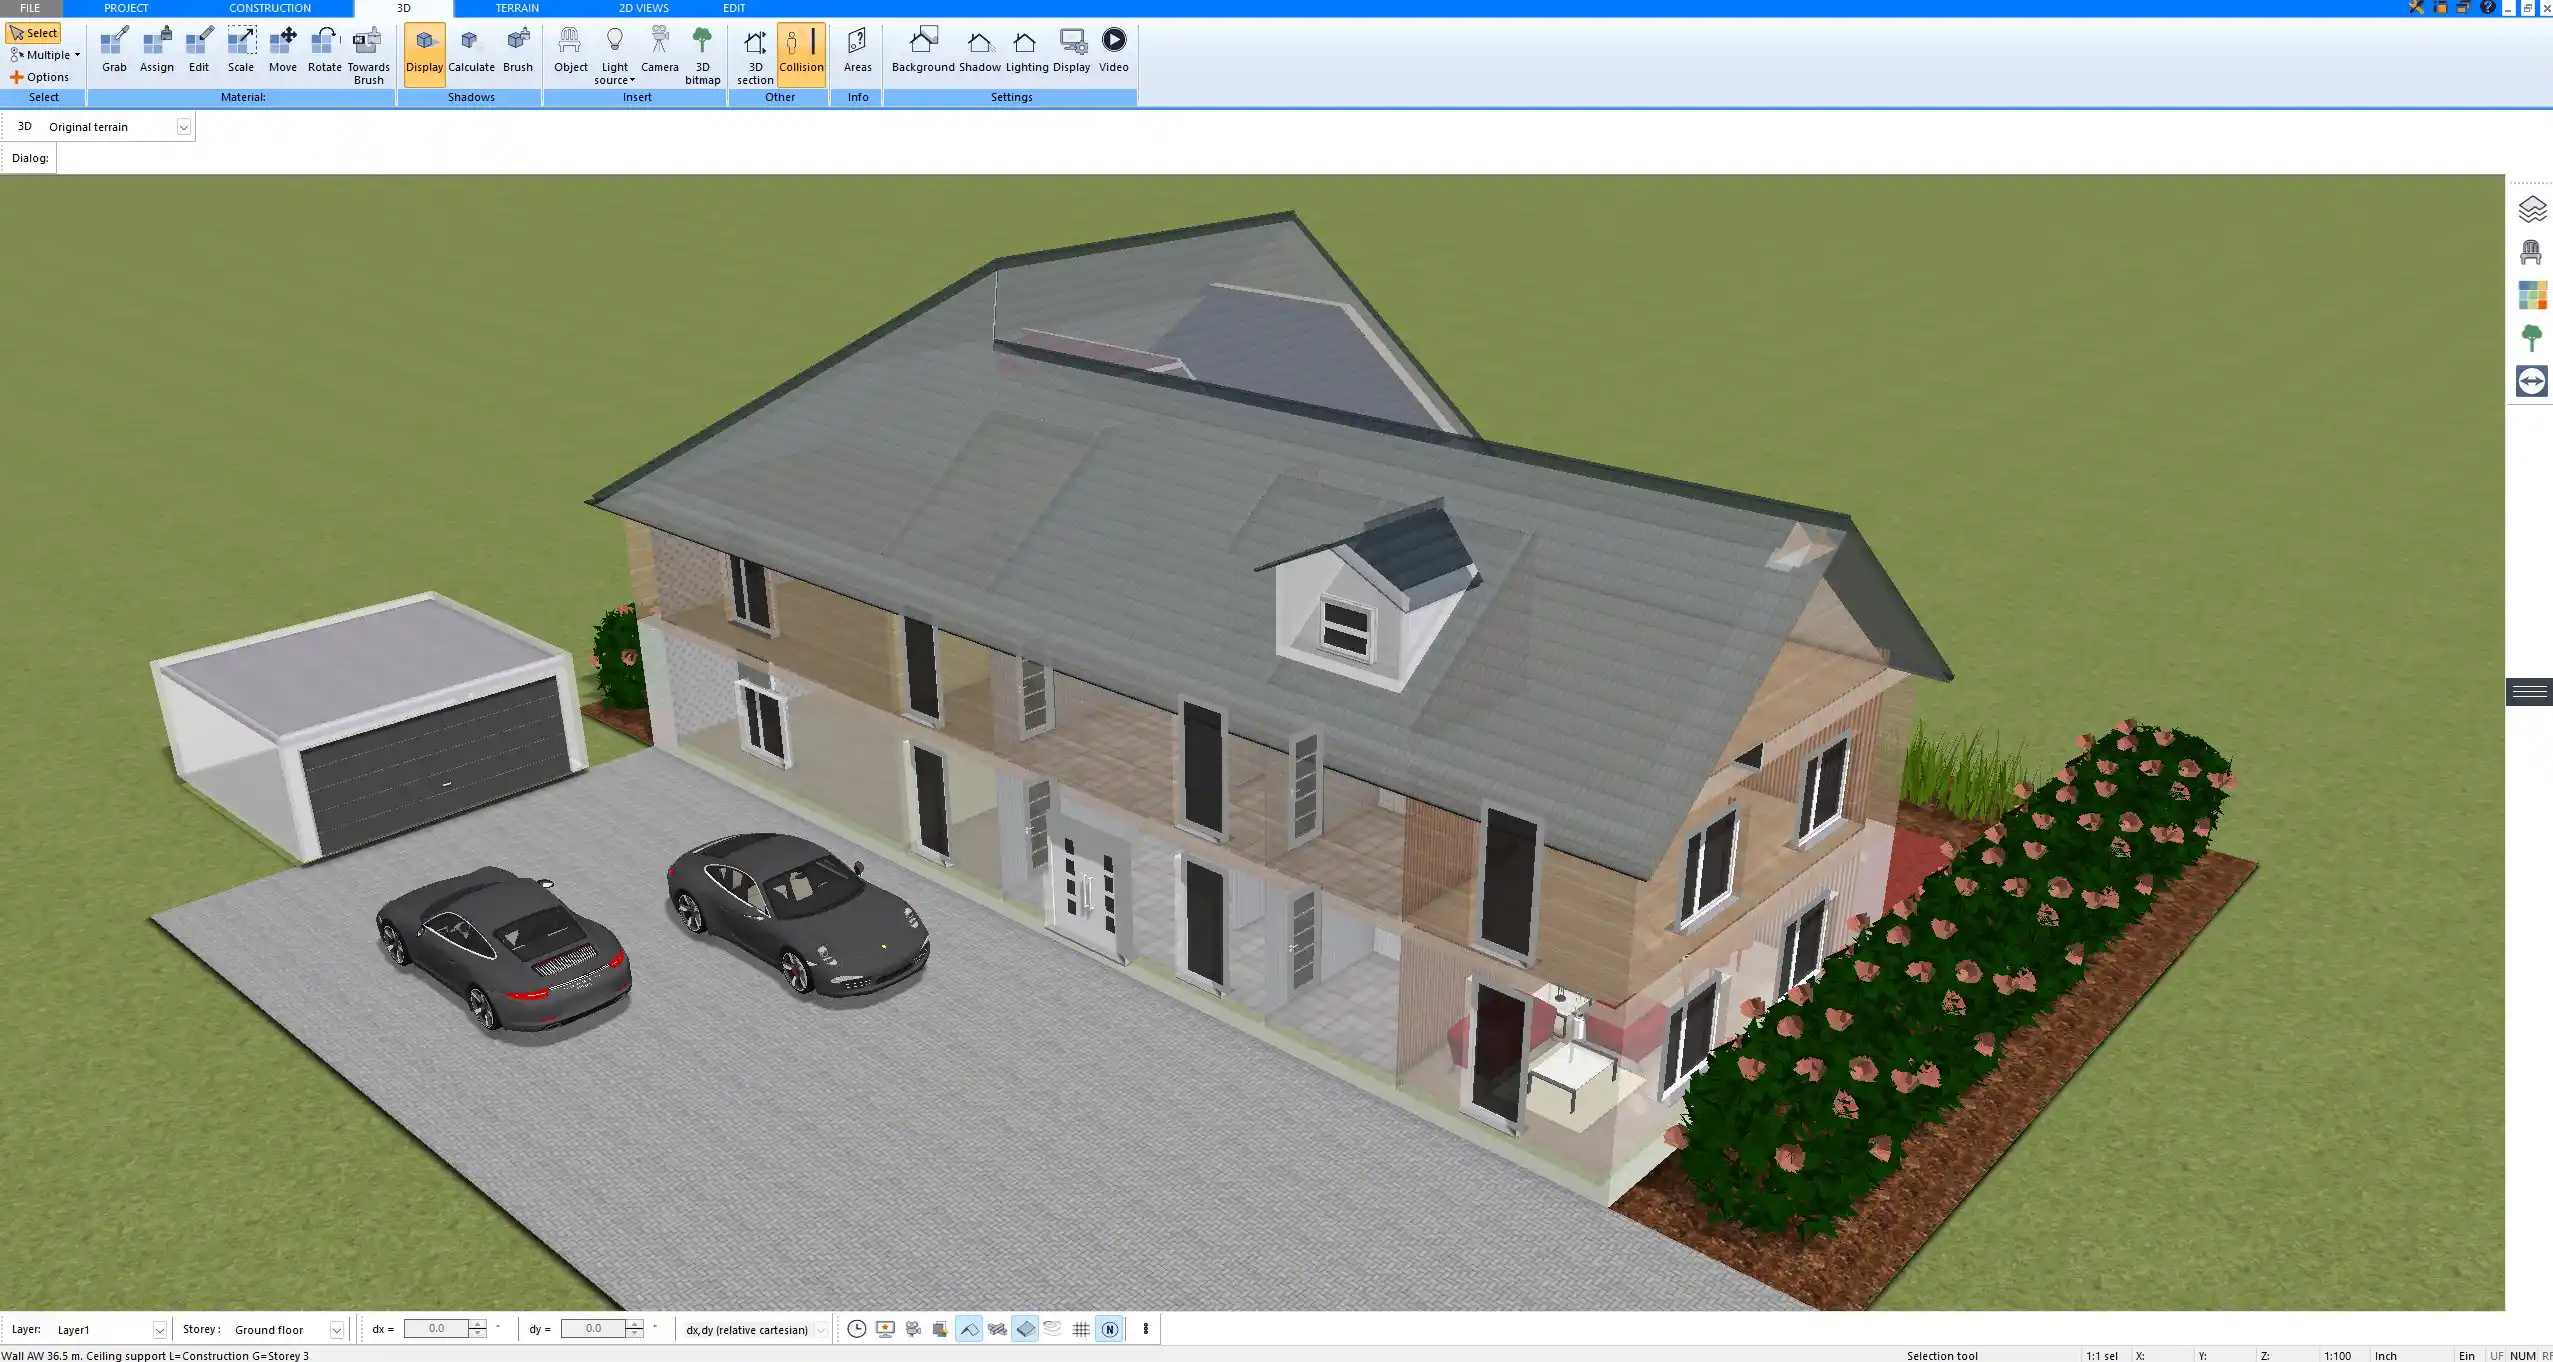Open the 3D section tool

pos(755,54)
